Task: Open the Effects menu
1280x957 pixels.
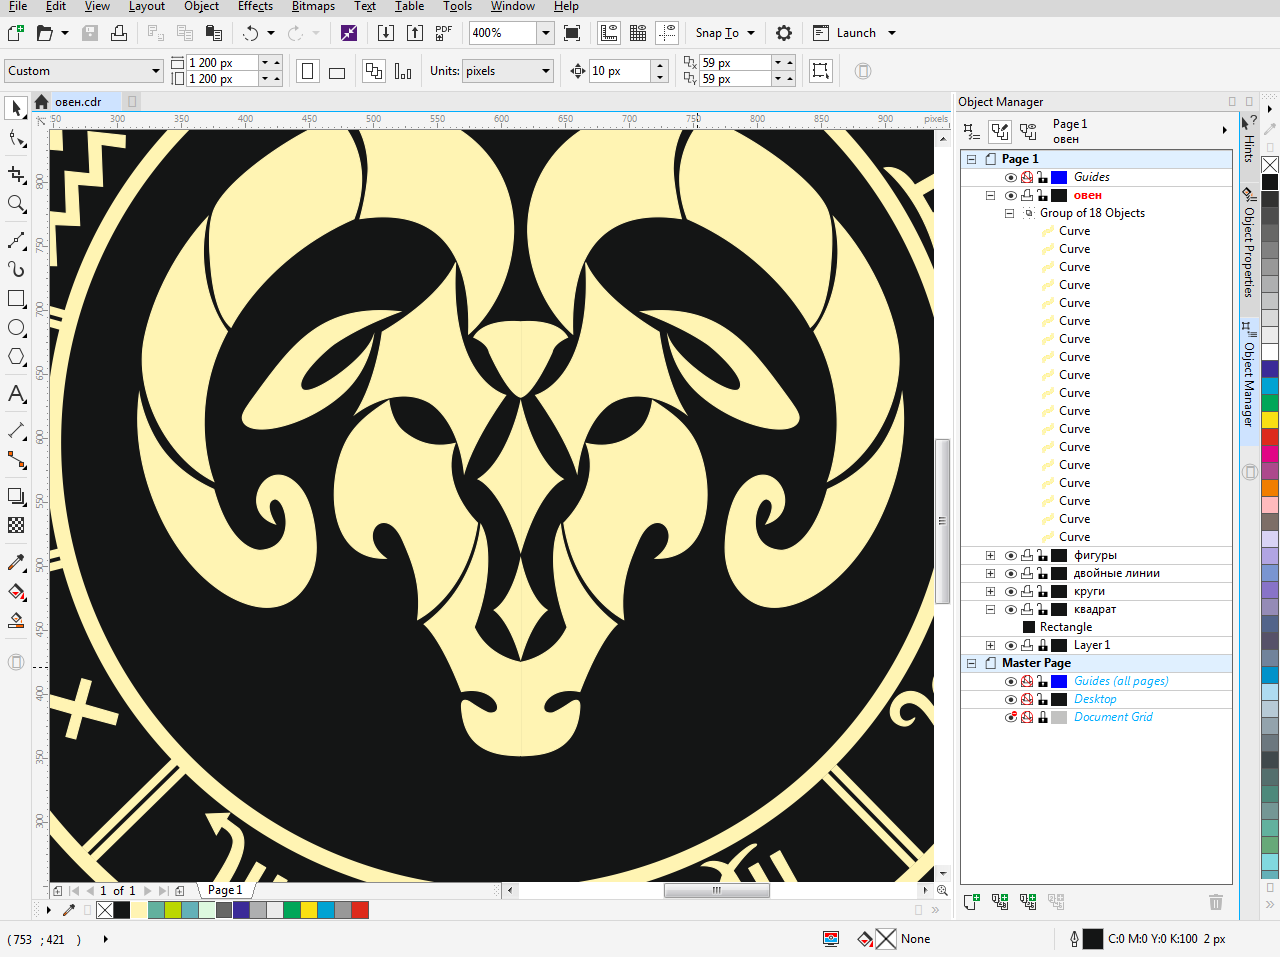Action: tap(255, 7)
